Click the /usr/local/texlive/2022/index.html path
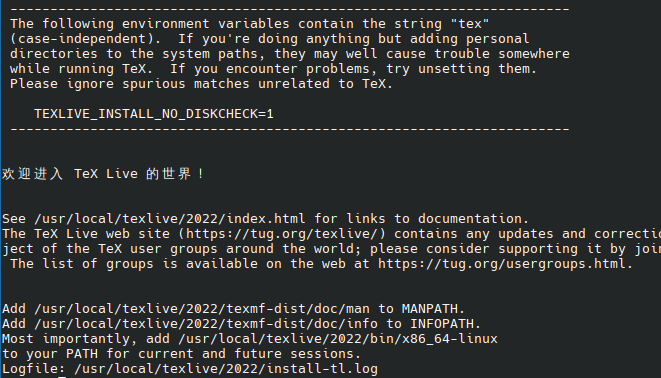This screenshot has height=378, width=661. (x=169, y=219)
